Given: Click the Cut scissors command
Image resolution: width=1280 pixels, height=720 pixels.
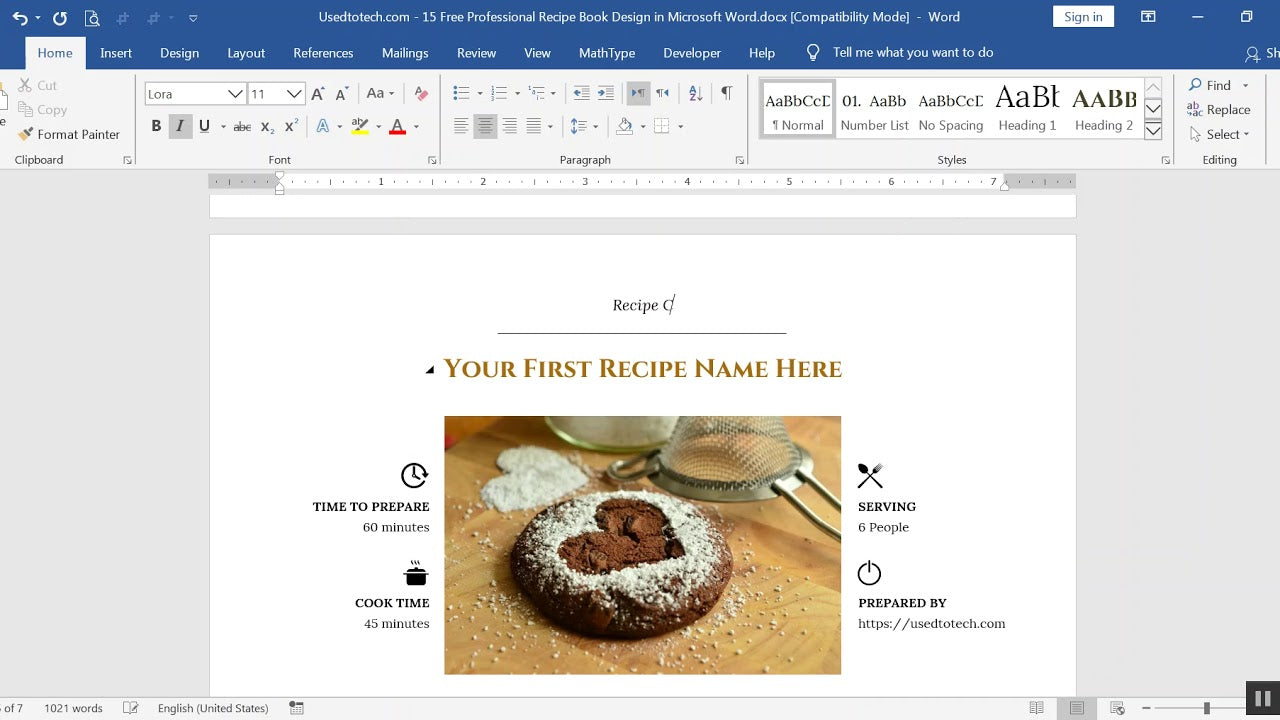Looking at the screenshot, I should tap(37, 85).
